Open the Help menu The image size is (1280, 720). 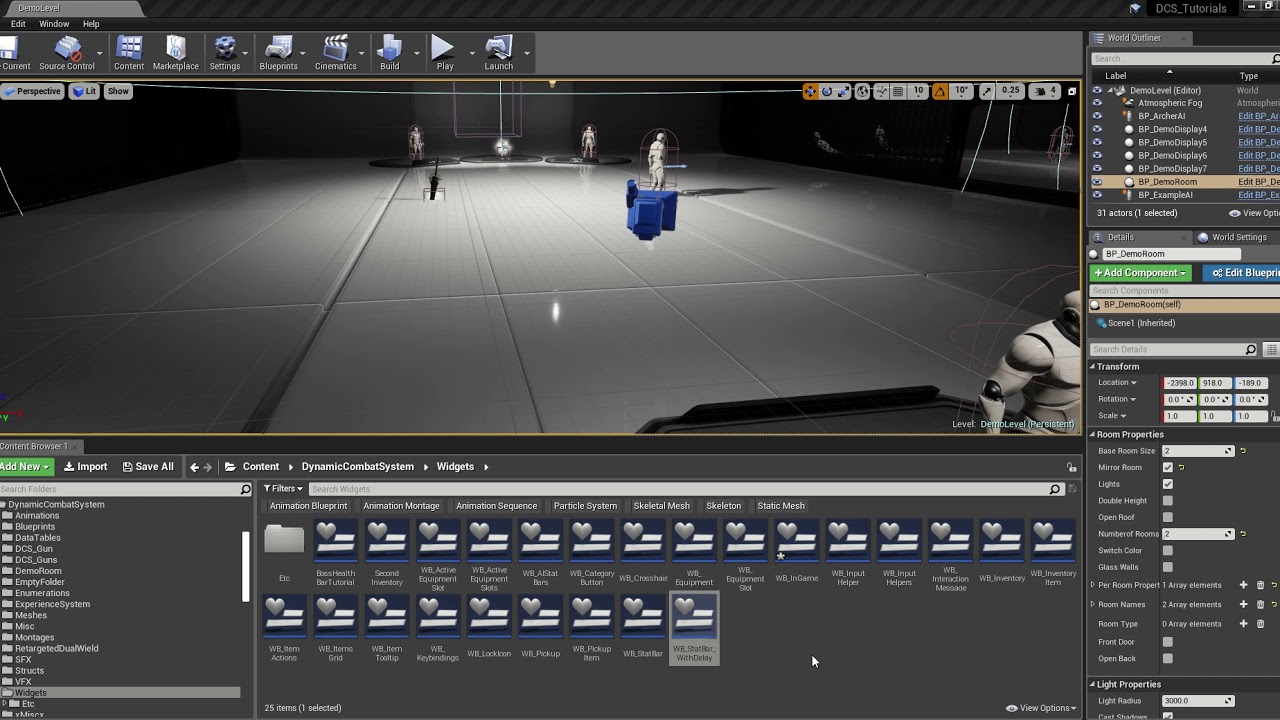91,24
